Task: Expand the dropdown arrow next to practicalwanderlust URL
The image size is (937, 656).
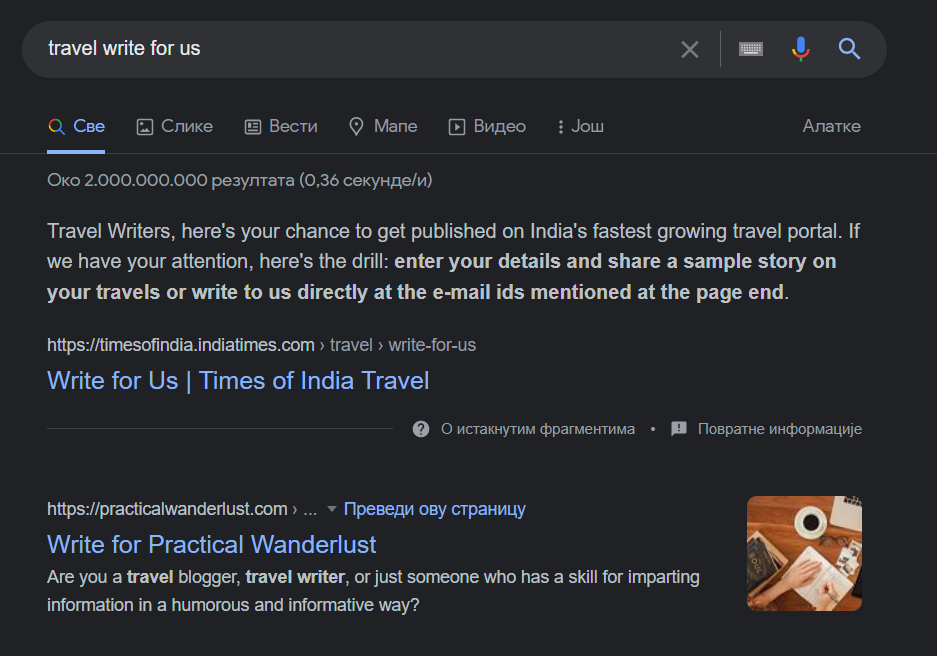Action: pyautogui.click(x=332, y=509)
